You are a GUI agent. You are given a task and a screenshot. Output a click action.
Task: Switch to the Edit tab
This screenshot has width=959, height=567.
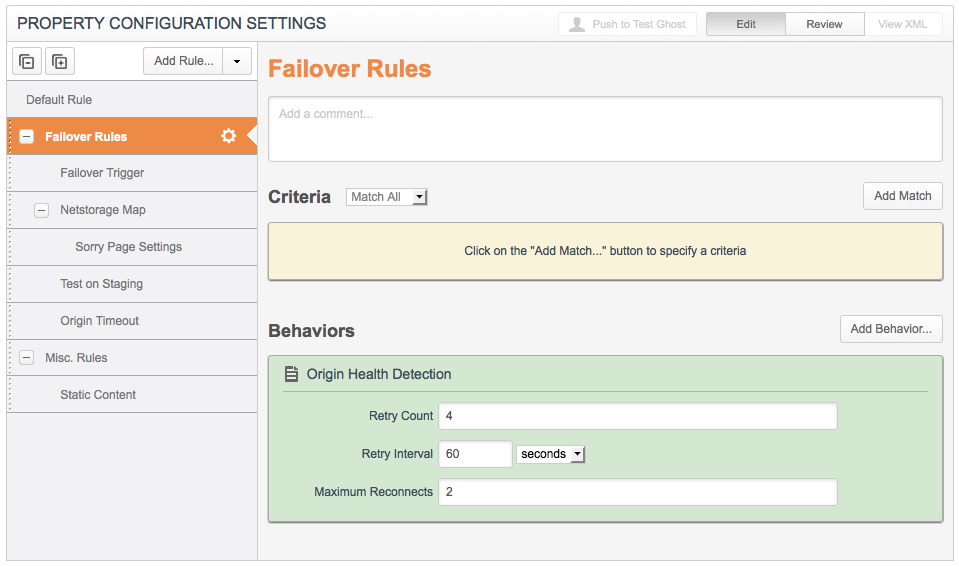coord(745,24)
